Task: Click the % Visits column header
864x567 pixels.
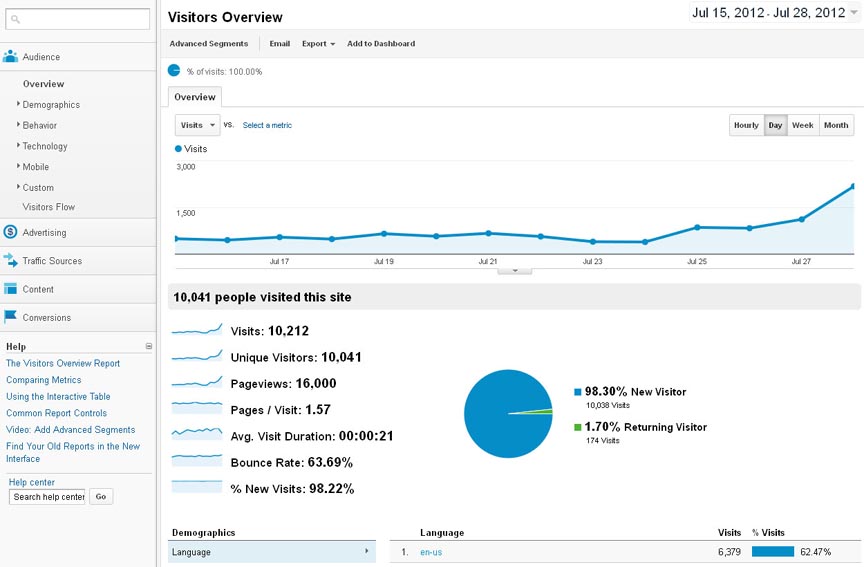Action: [x=768, y=532]
